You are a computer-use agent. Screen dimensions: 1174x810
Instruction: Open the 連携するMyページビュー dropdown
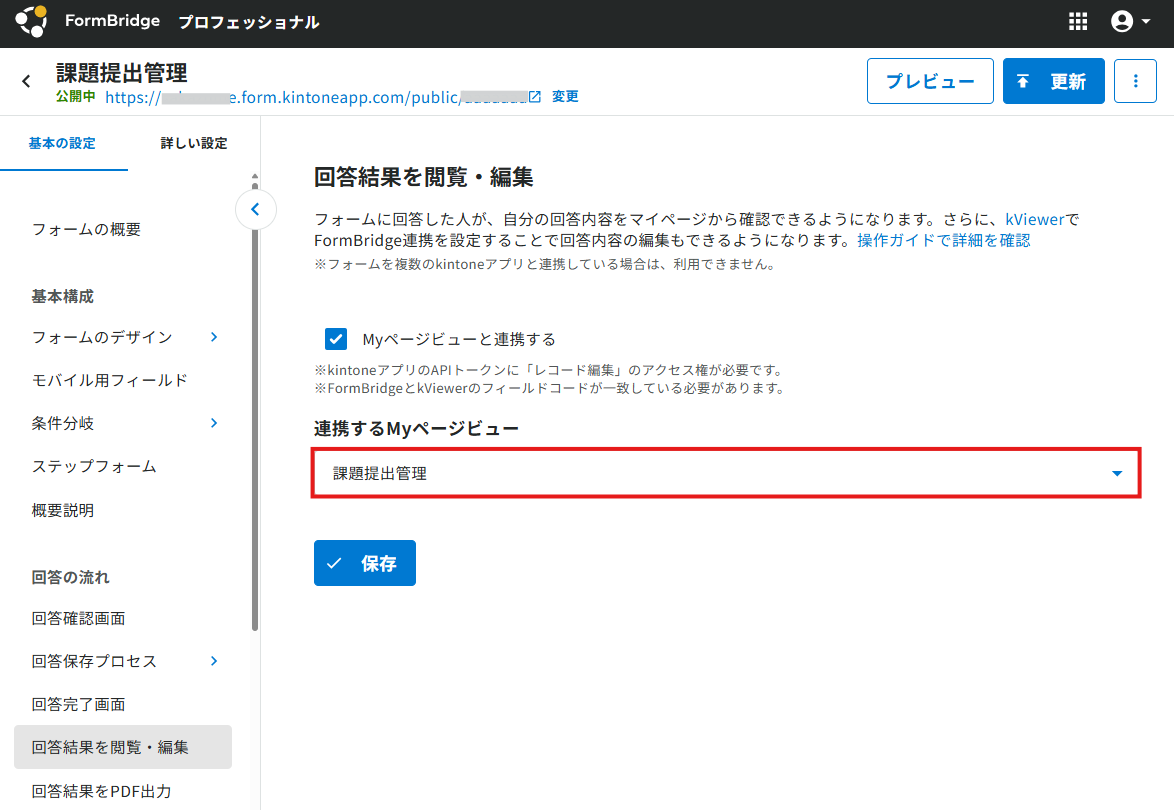click(726, 473)
